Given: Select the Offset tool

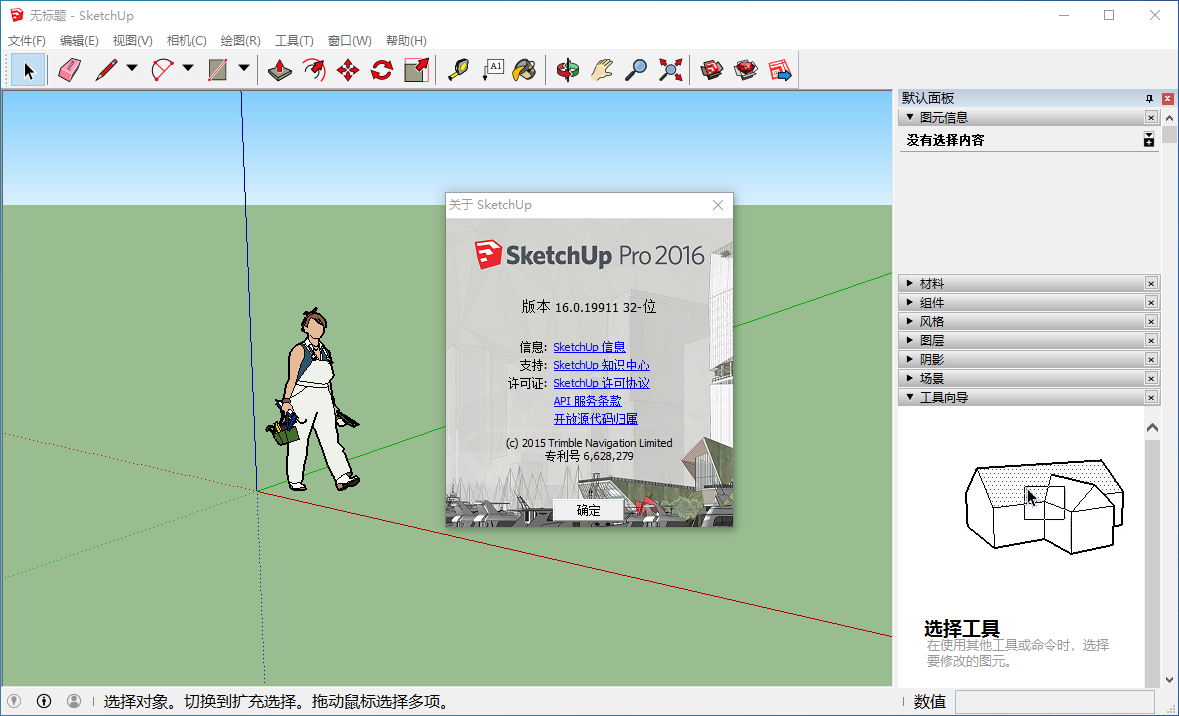Looking at the screenshot, I should [314, 71].
